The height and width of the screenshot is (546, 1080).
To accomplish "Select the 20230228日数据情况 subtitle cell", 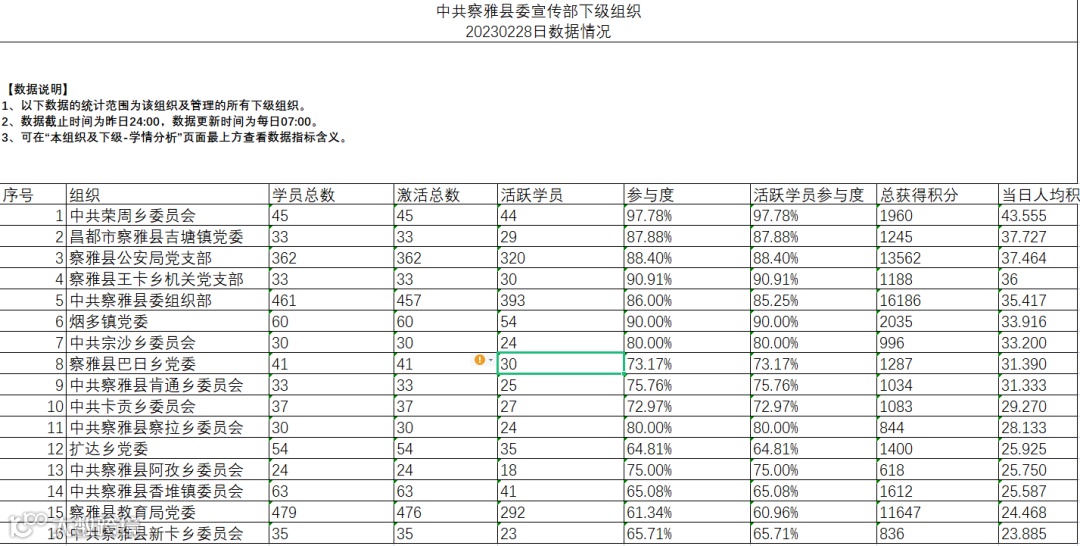I will pyautogui.click(x=540, y=32).
